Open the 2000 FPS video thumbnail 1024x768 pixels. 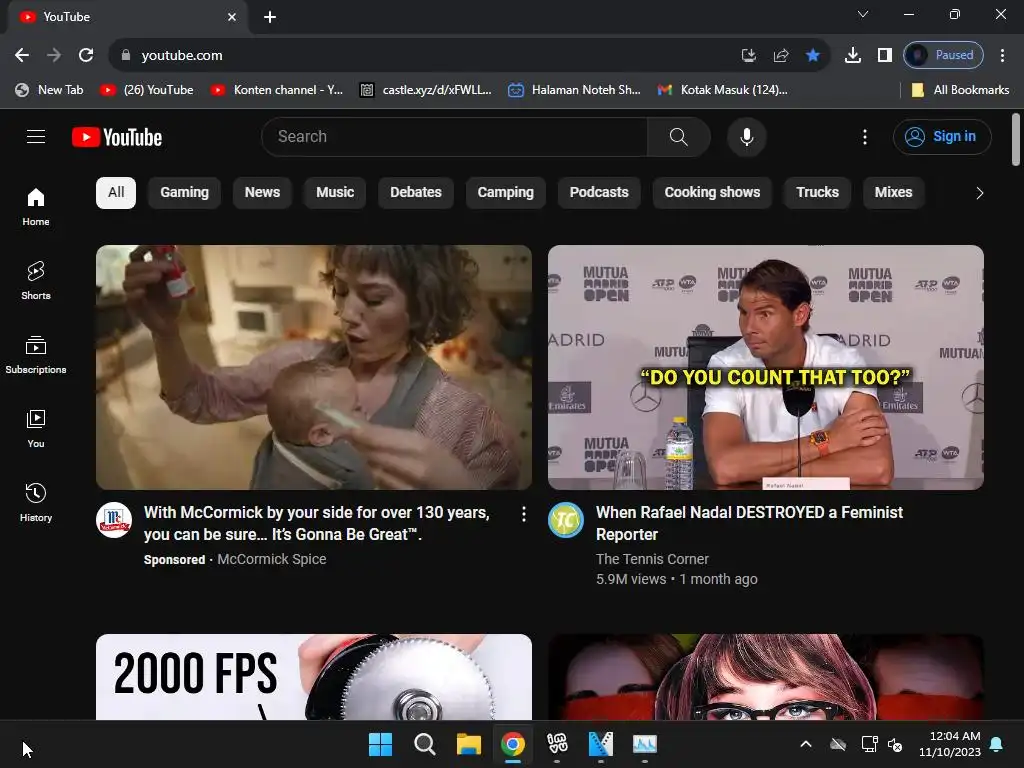pos(314,677)
